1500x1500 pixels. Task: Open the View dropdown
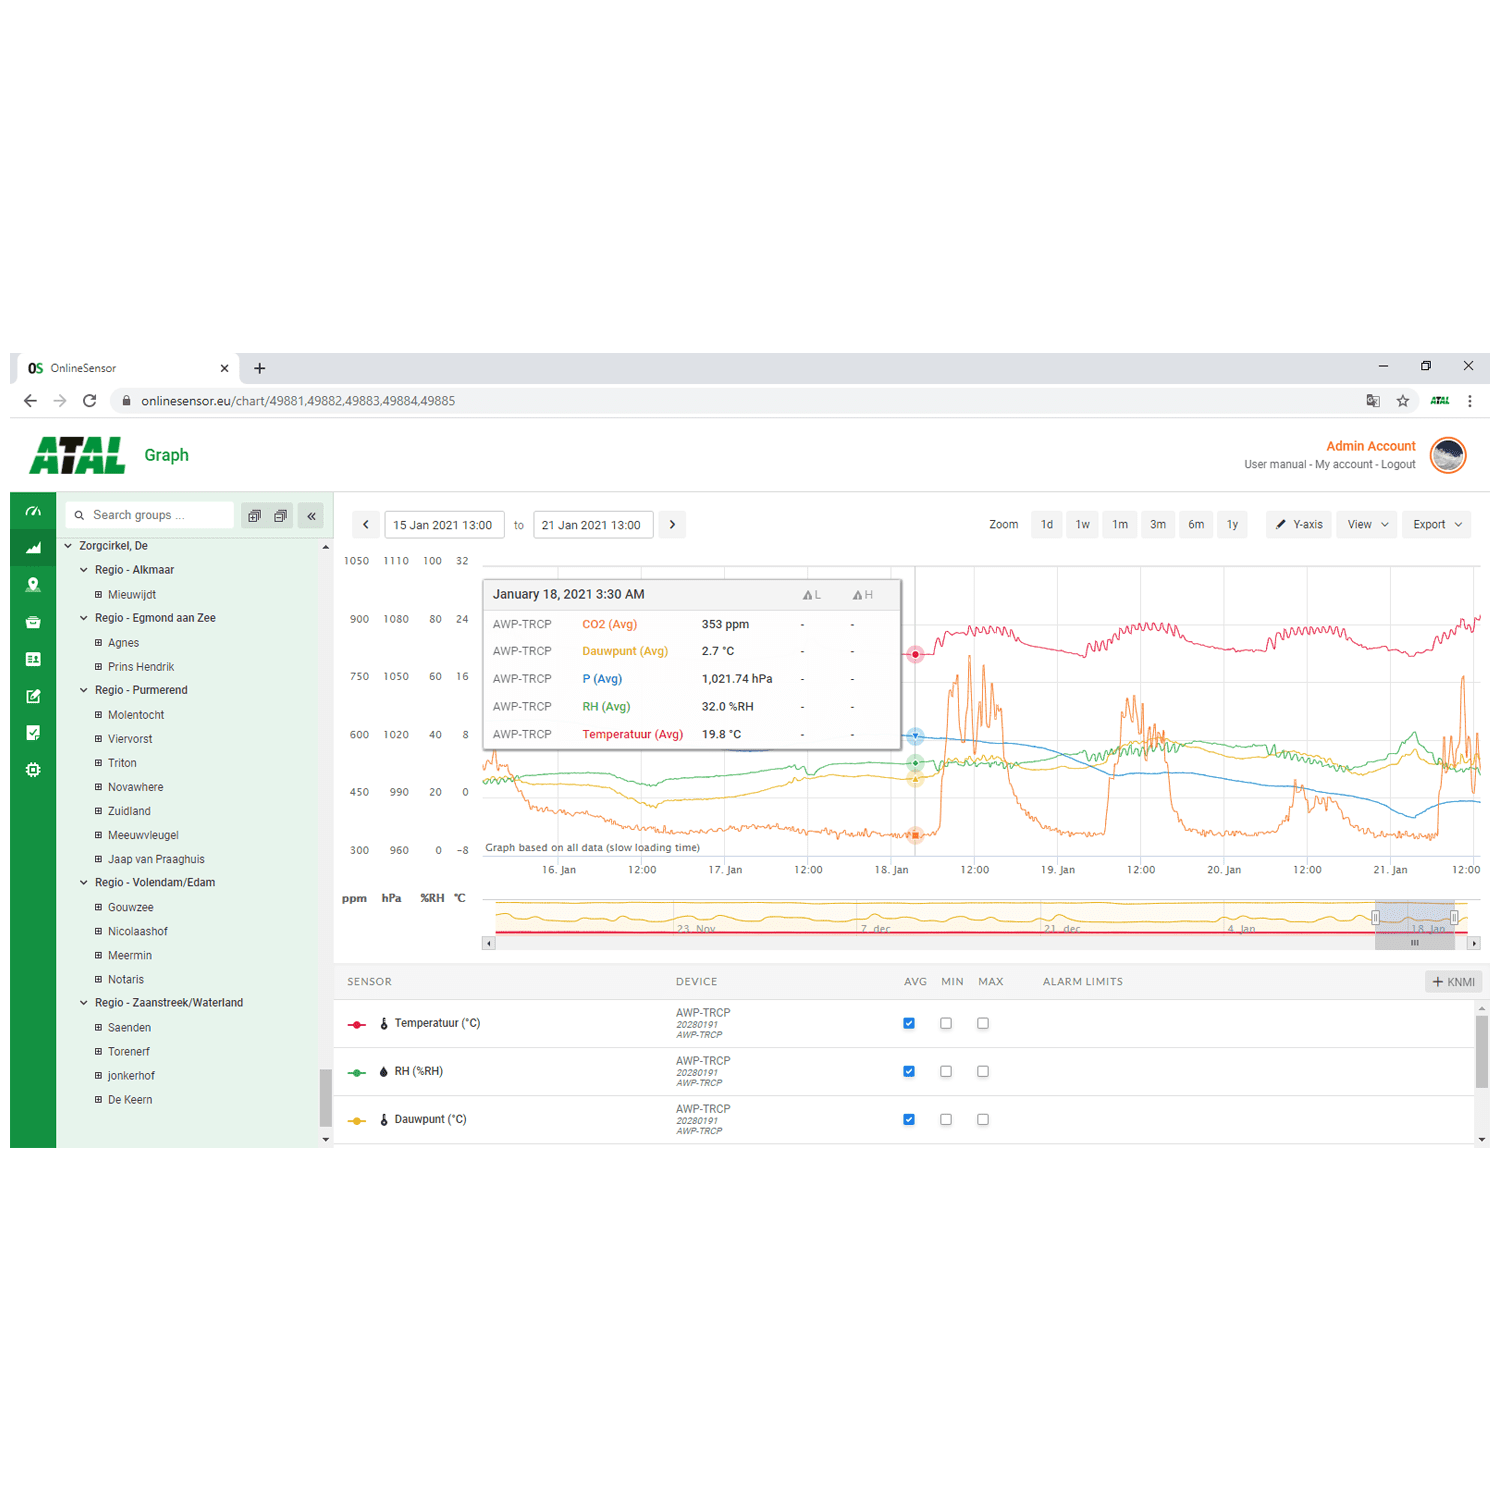point(1367,524)
